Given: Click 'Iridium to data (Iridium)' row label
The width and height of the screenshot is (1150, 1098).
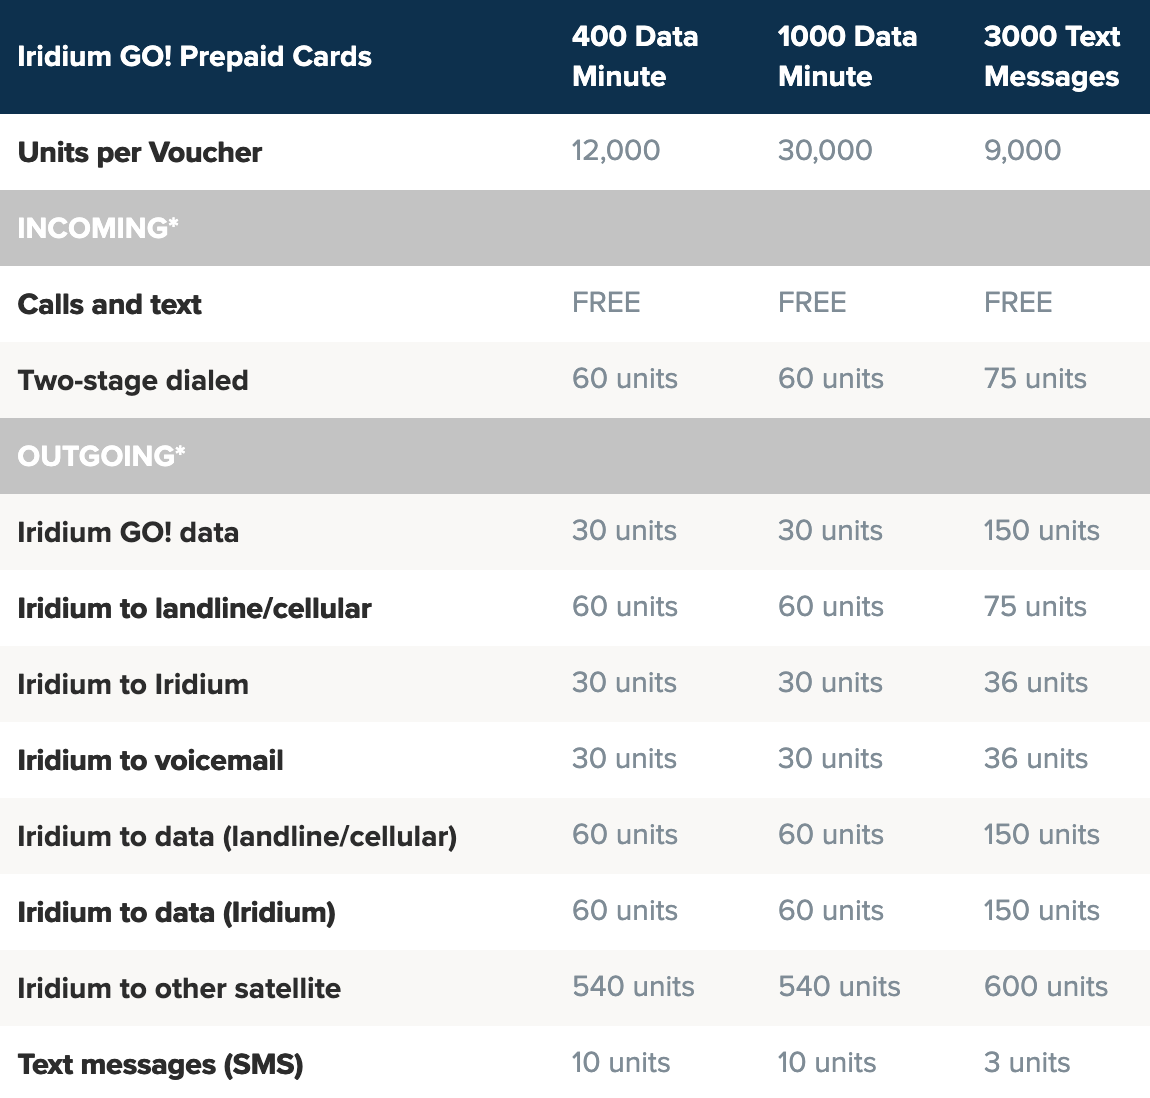Looking at the screenshot, I should (x=176, y=913).
